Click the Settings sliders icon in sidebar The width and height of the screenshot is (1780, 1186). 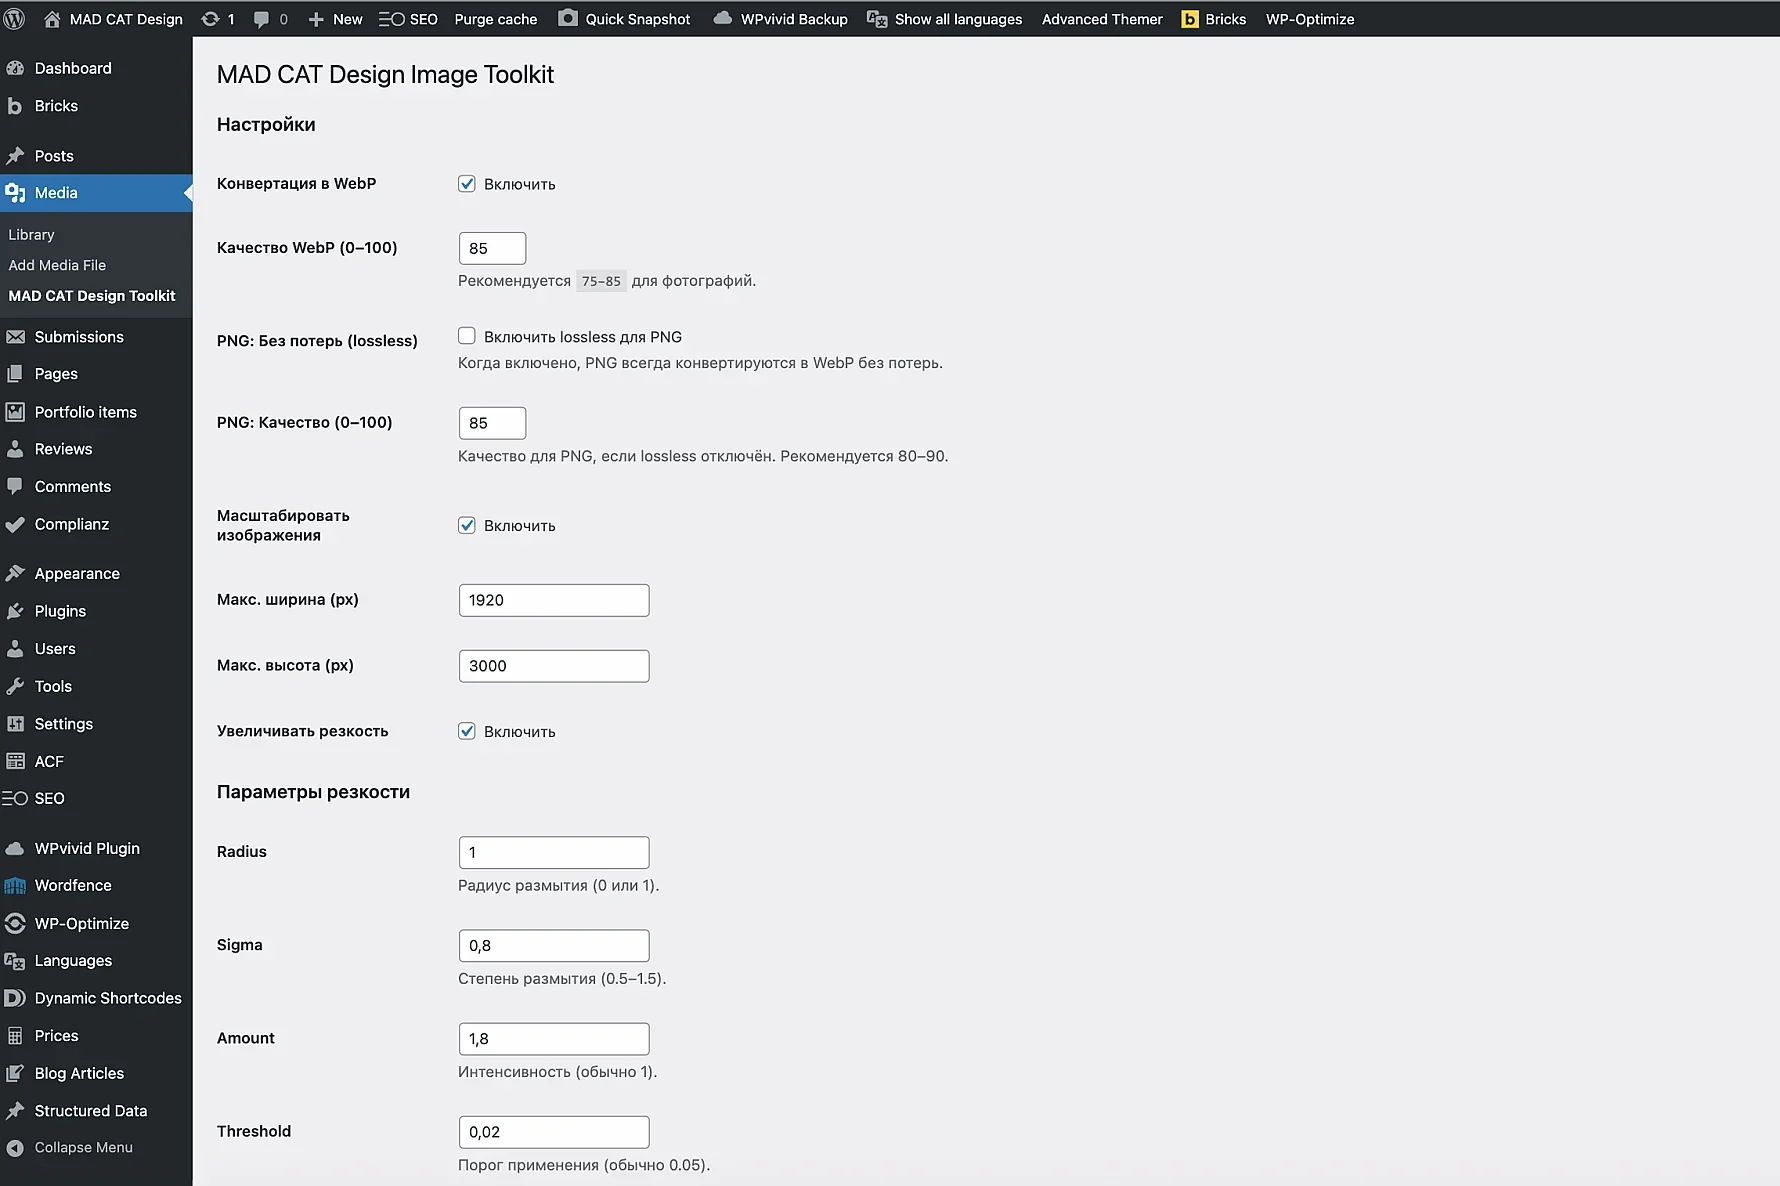pos(15,724)
